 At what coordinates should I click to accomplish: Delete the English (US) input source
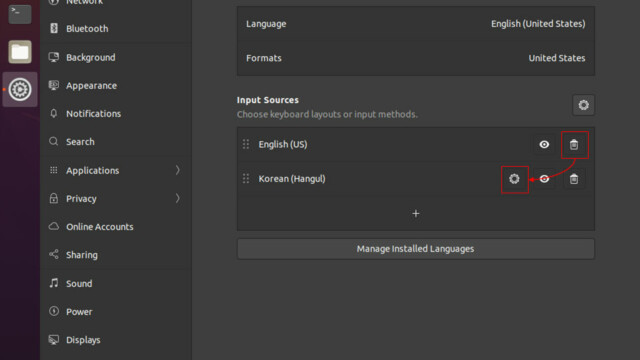tap(574, 144)
